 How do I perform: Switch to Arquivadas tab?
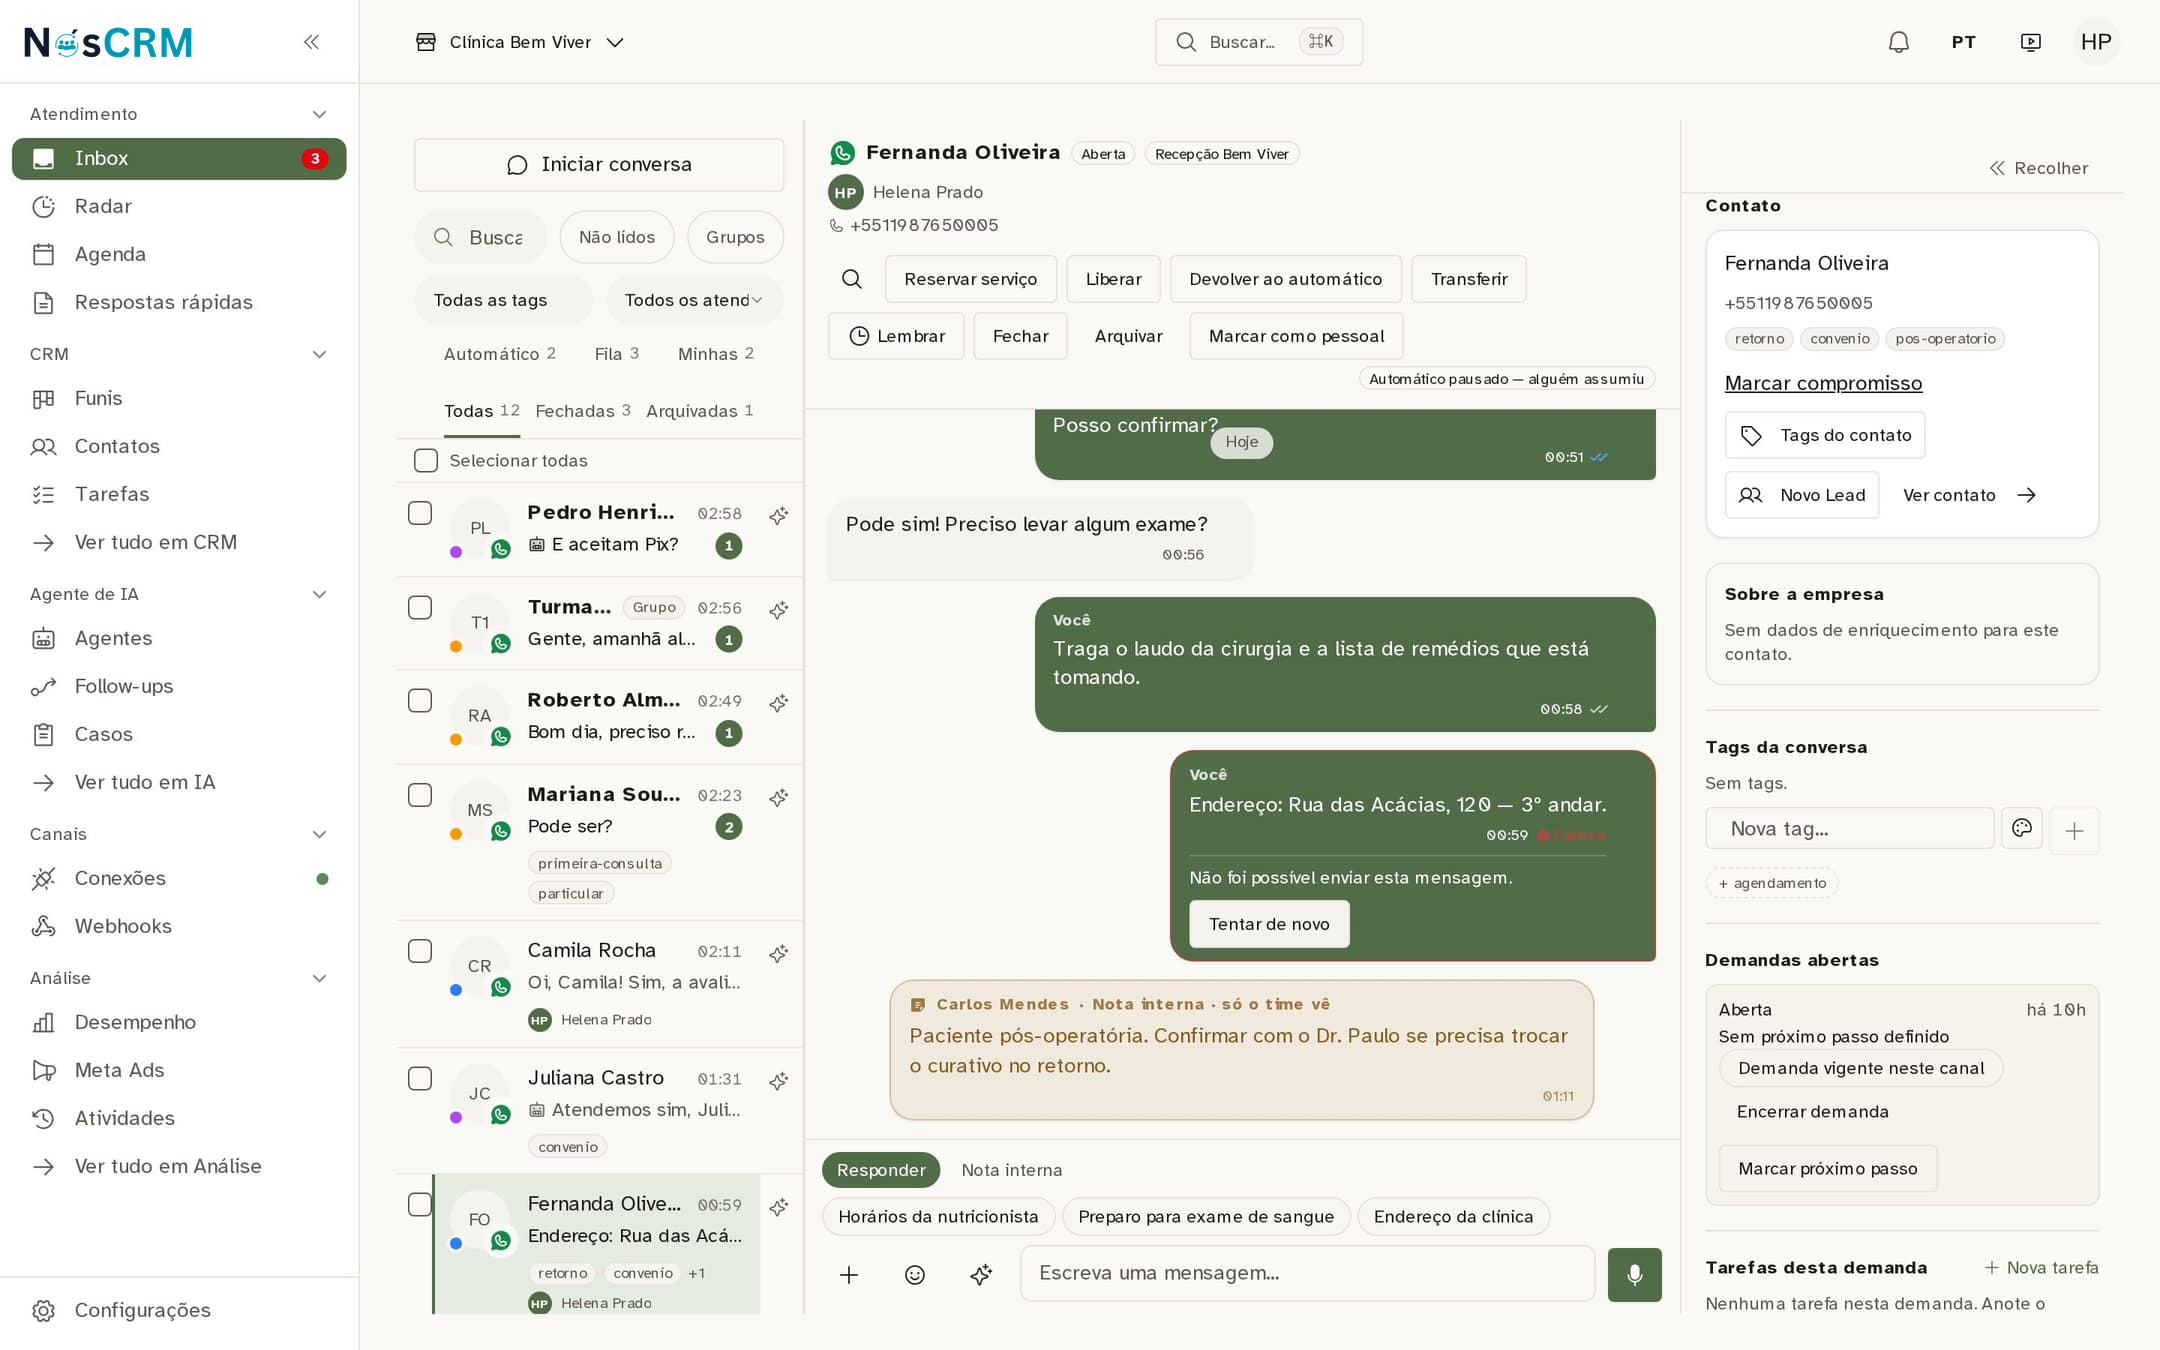tap(699, 411)
